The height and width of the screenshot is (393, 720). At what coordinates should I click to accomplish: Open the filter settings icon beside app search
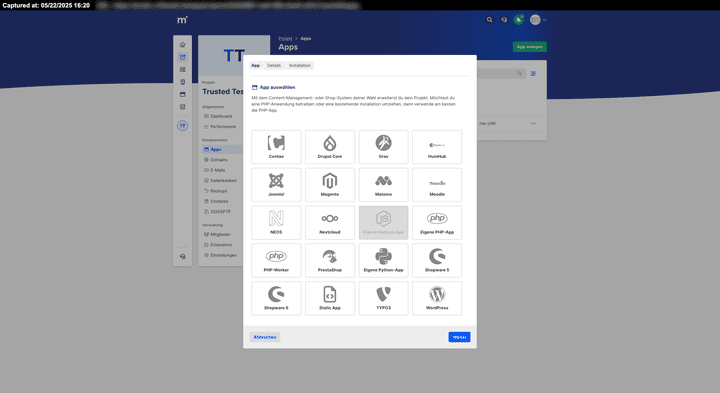coord(533,73)
